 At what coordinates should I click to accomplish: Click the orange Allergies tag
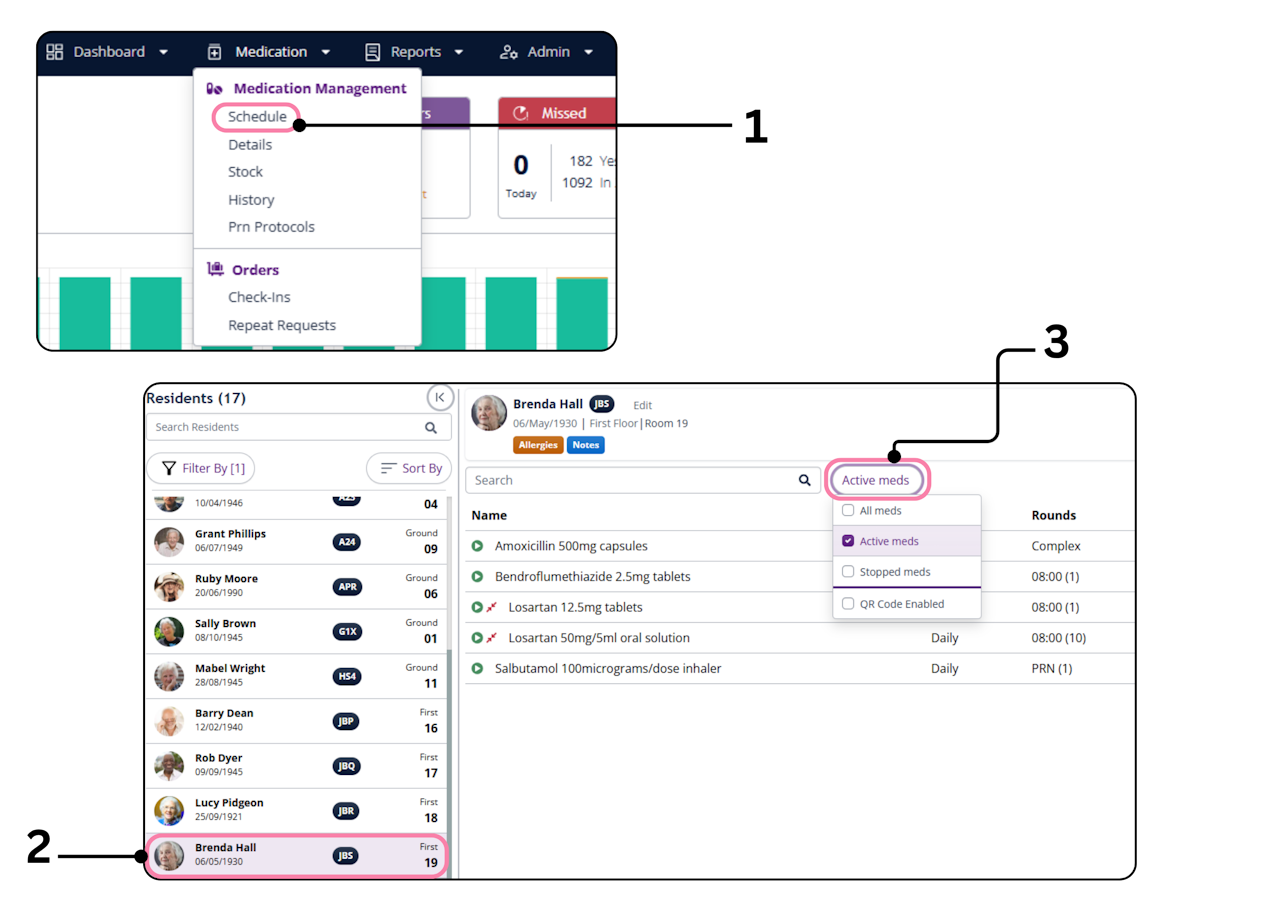tap(538, 445)
